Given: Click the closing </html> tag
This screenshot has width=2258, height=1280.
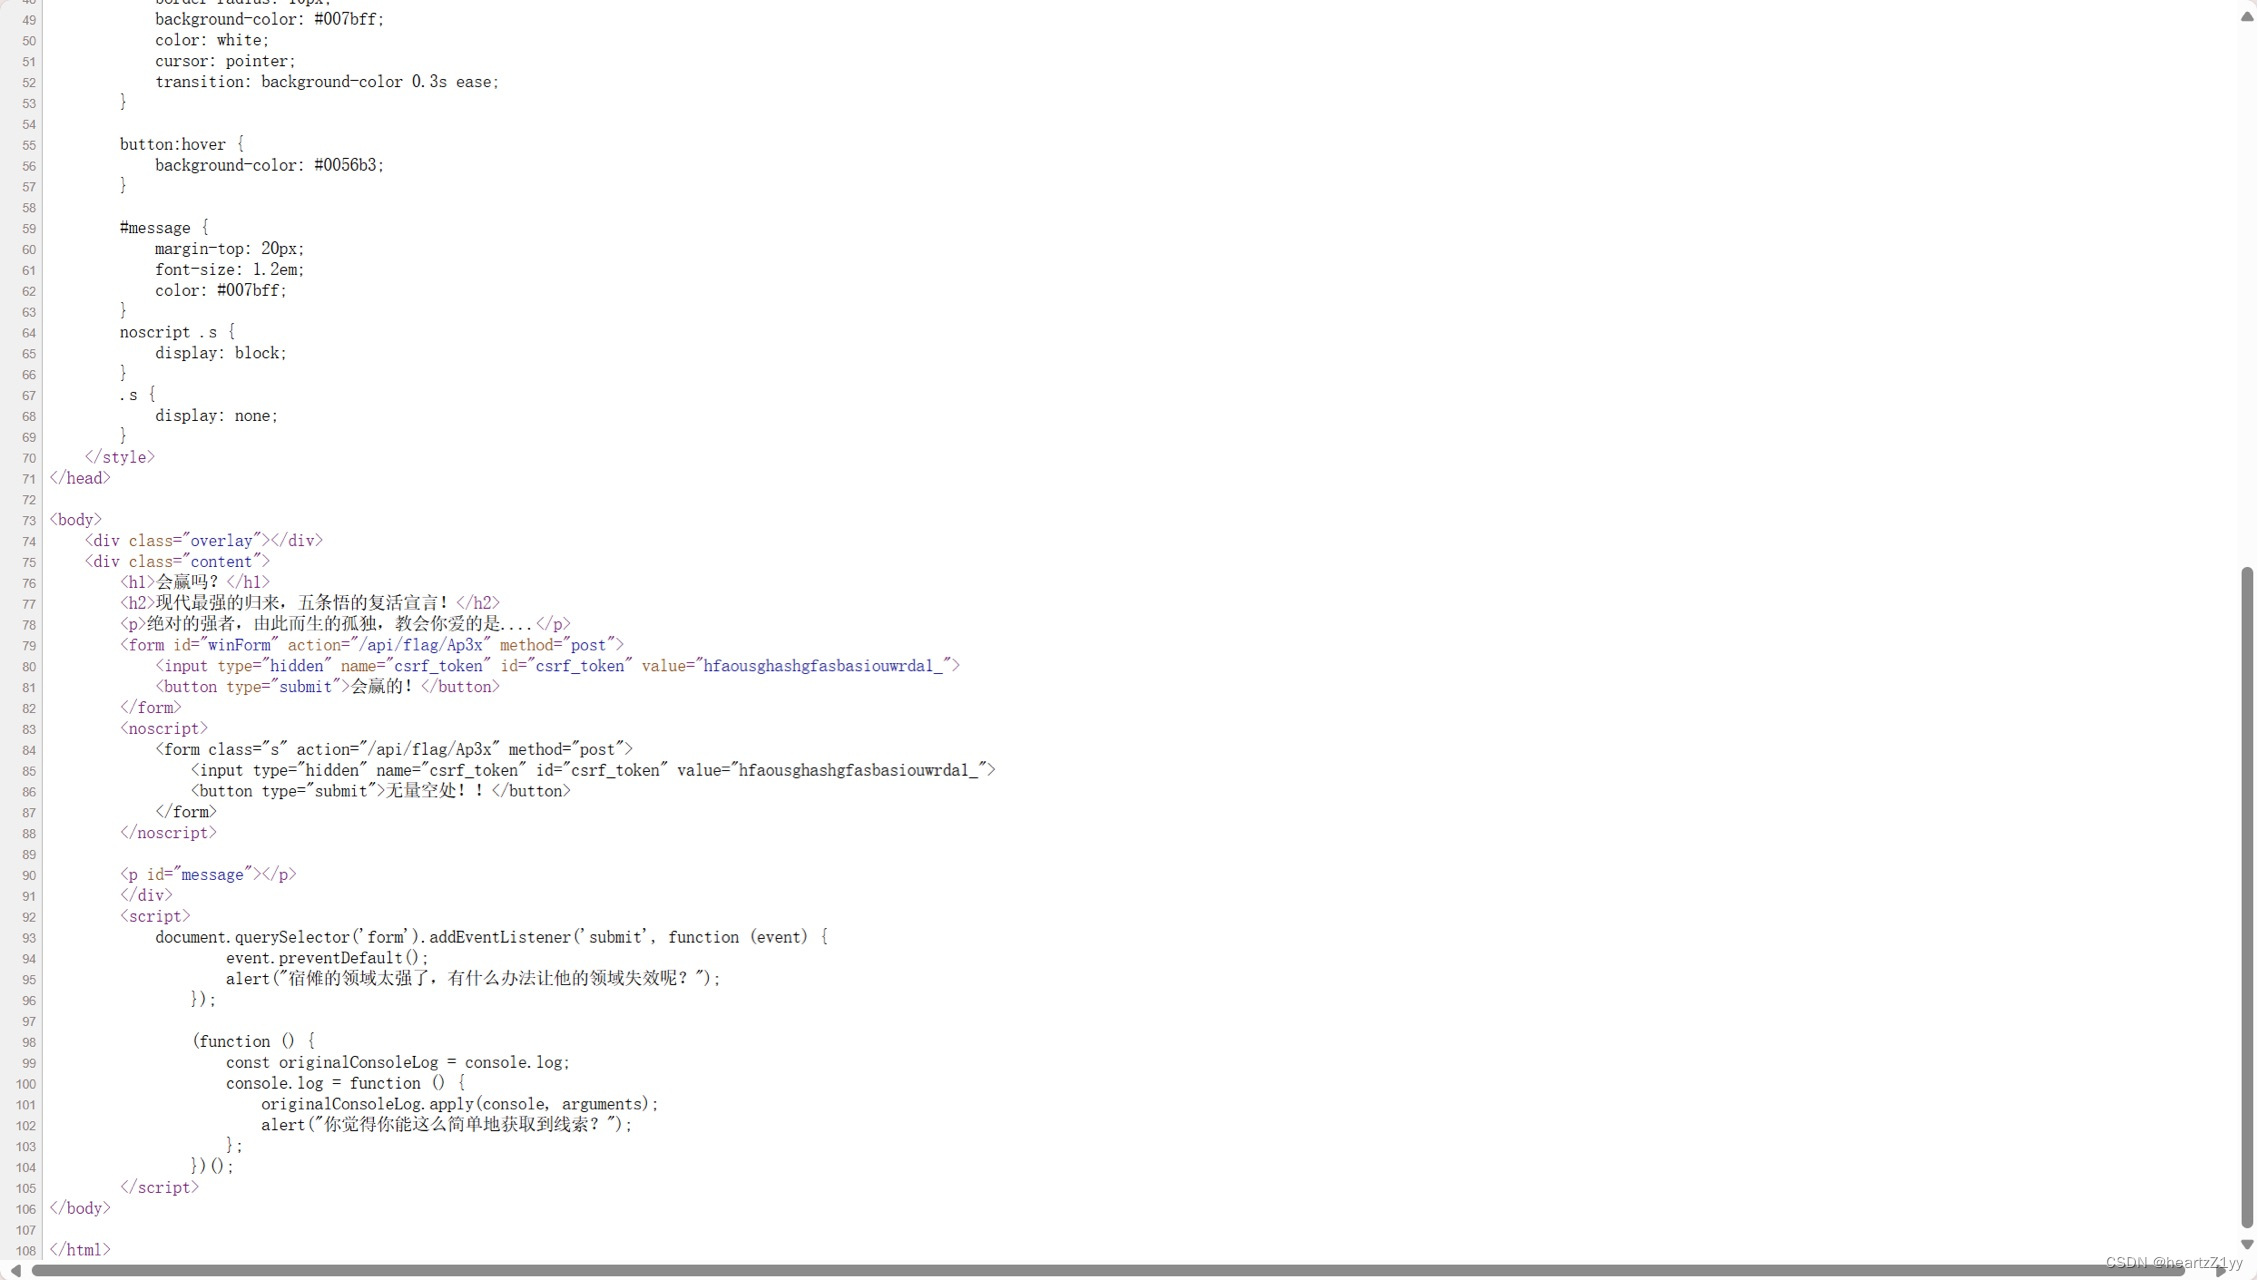Looking at the screenshot, I should [x=80, y=1250].
